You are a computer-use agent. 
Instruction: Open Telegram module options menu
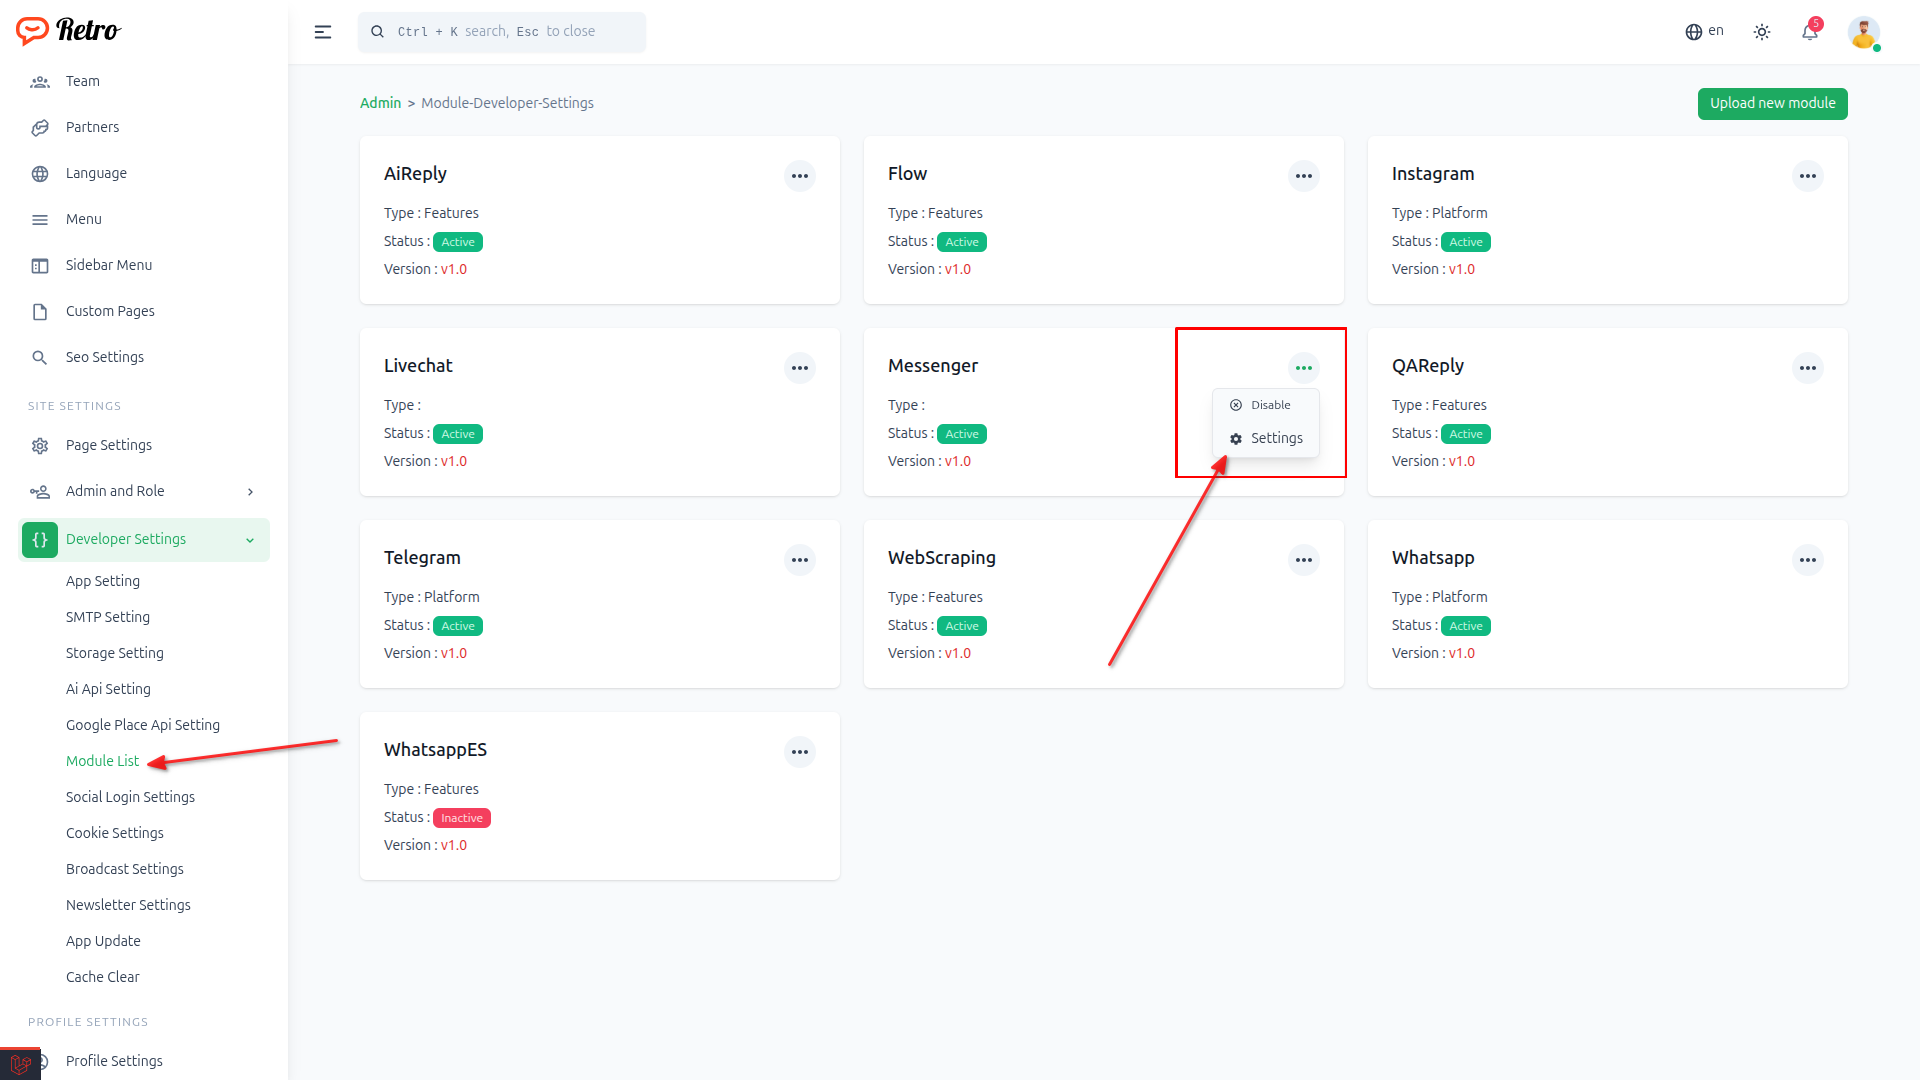[x=800, y=560]
